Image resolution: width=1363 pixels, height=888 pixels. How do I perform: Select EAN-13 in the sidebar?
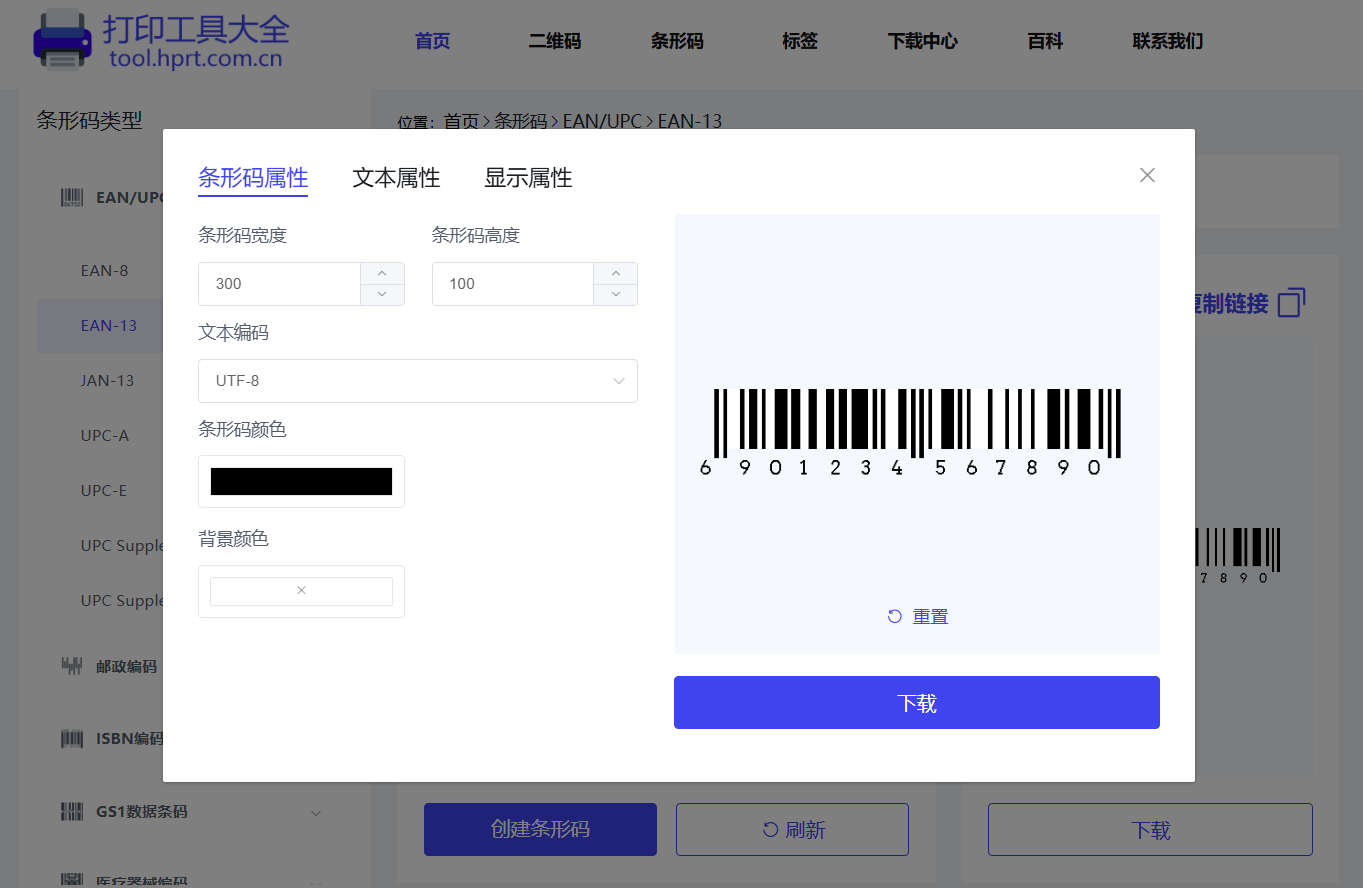pyautogui.click(x=109, y=326)
